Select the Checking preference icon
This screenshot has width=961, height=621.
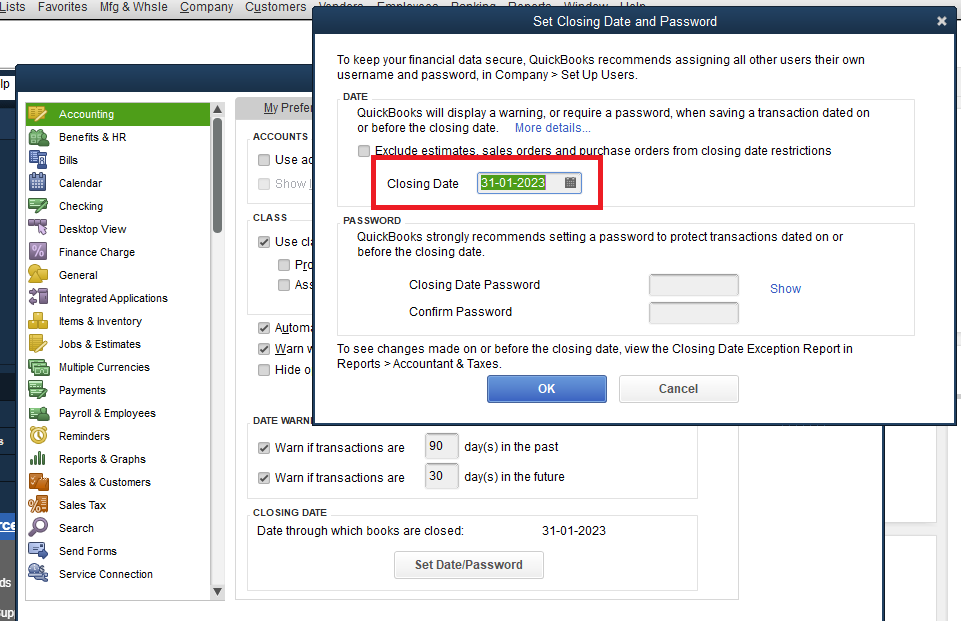(x=38, y=206)
